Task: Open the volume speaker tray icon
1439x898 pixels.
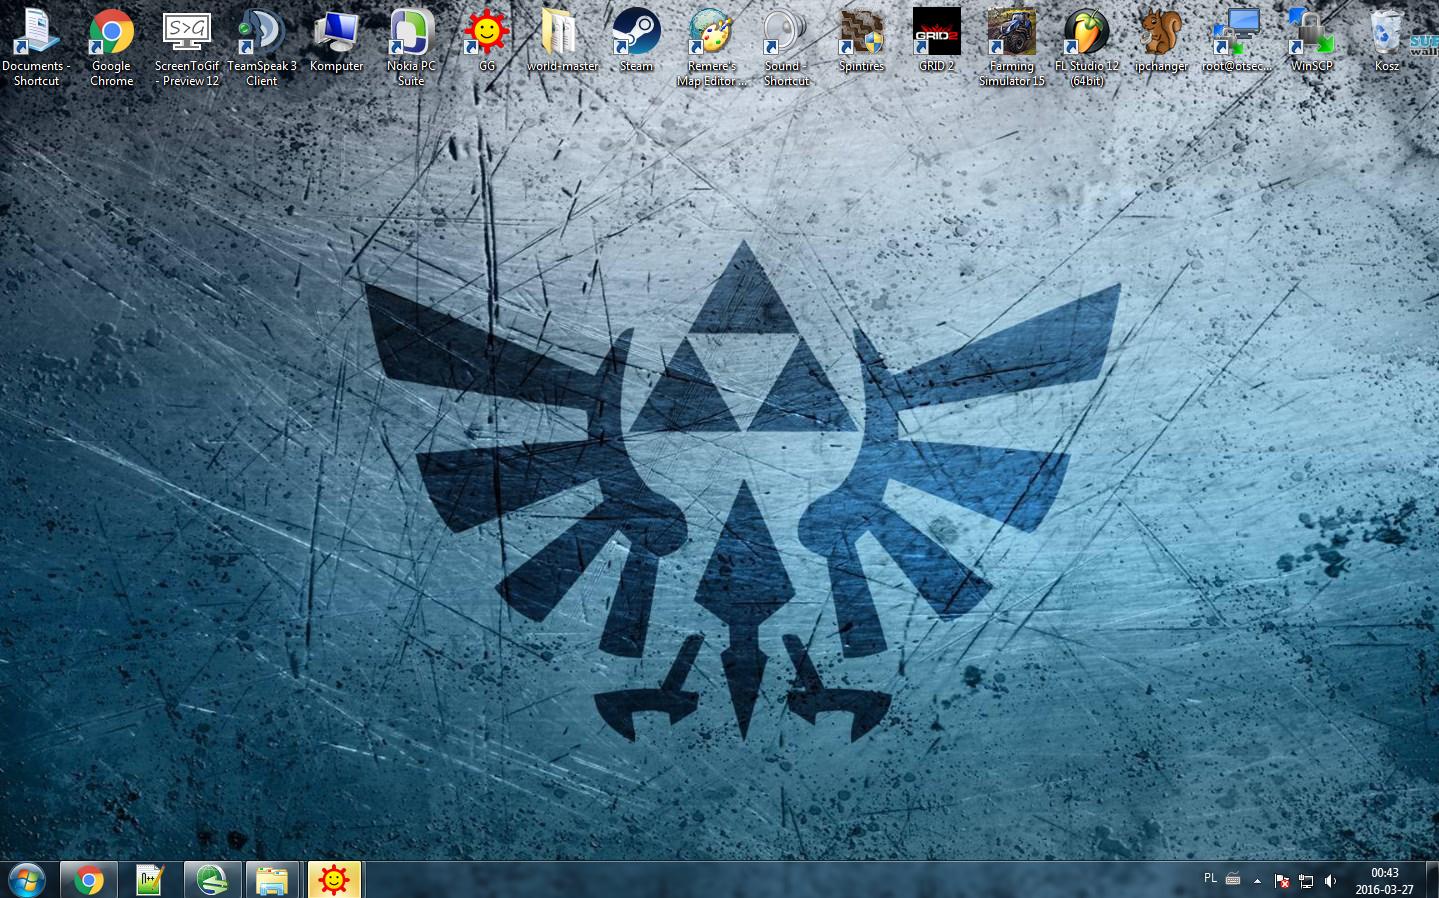Action: [x=1330, y=881]
